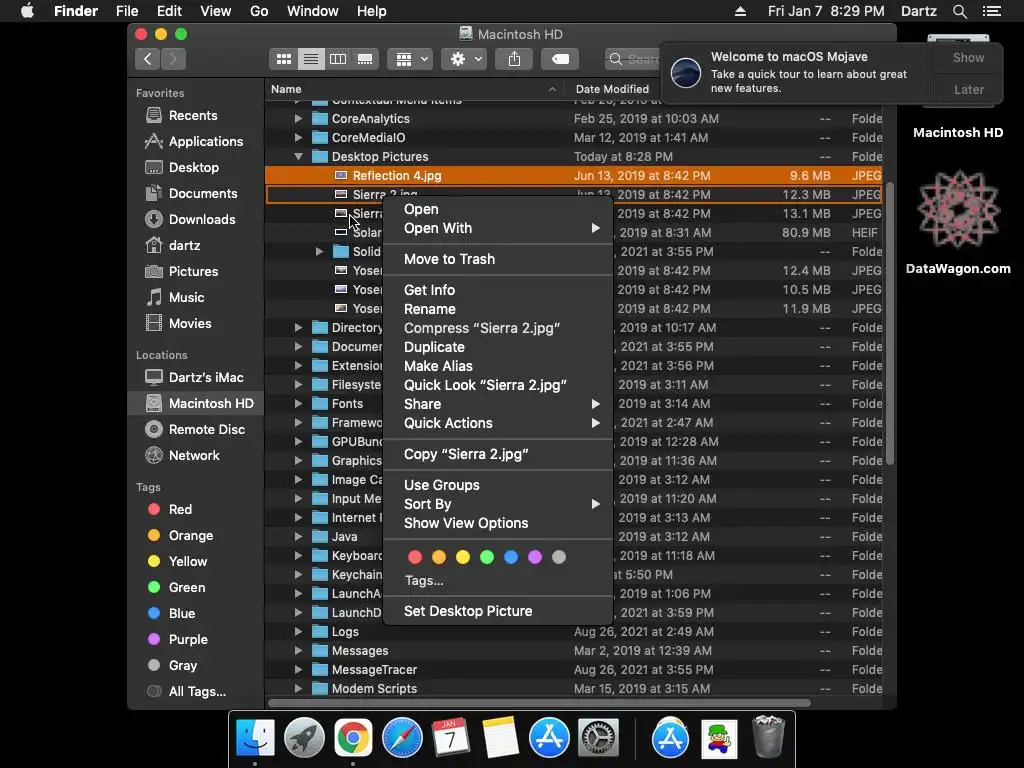This screenshot has height=768, width=1024.
Task: Expand the Messages folder
Action: point(298,651)
